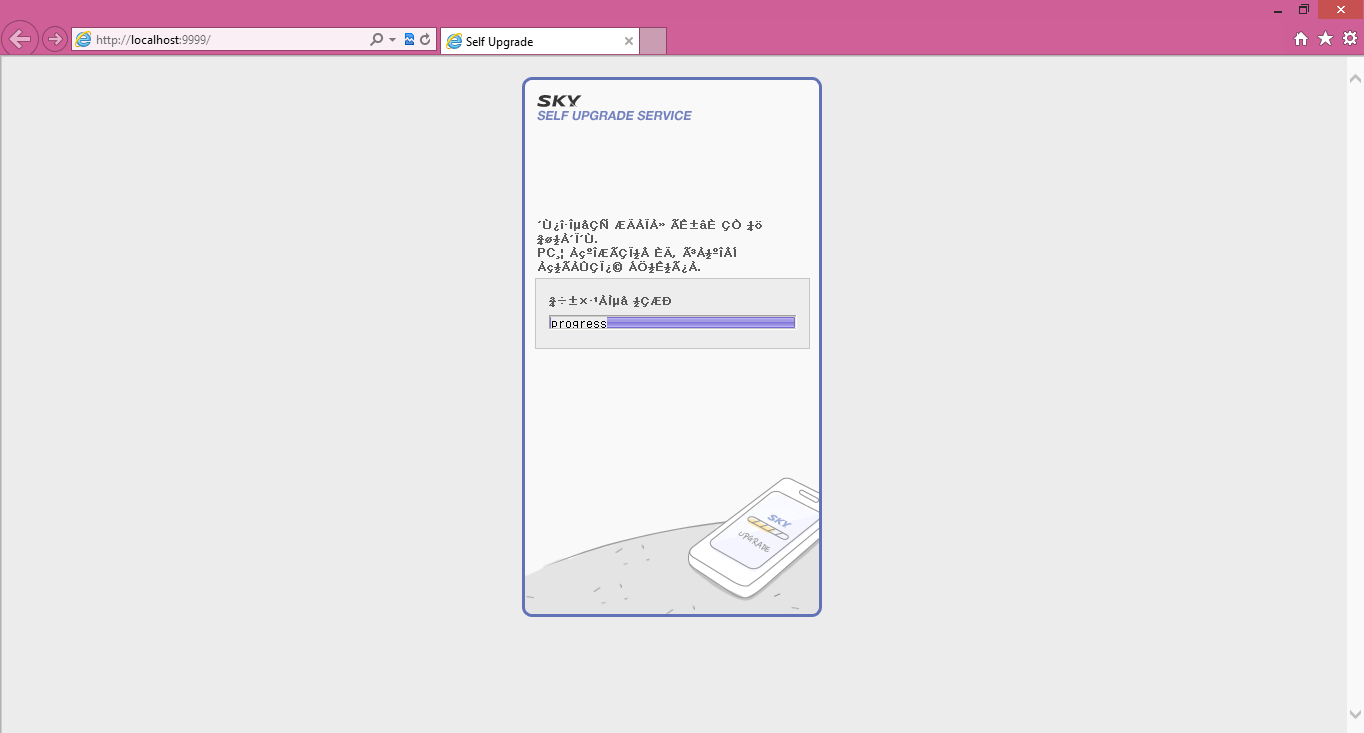Viewport: 1364px width, 733px height.
Task: Click the purple upgrade progress bar
Action: (700, 323)
